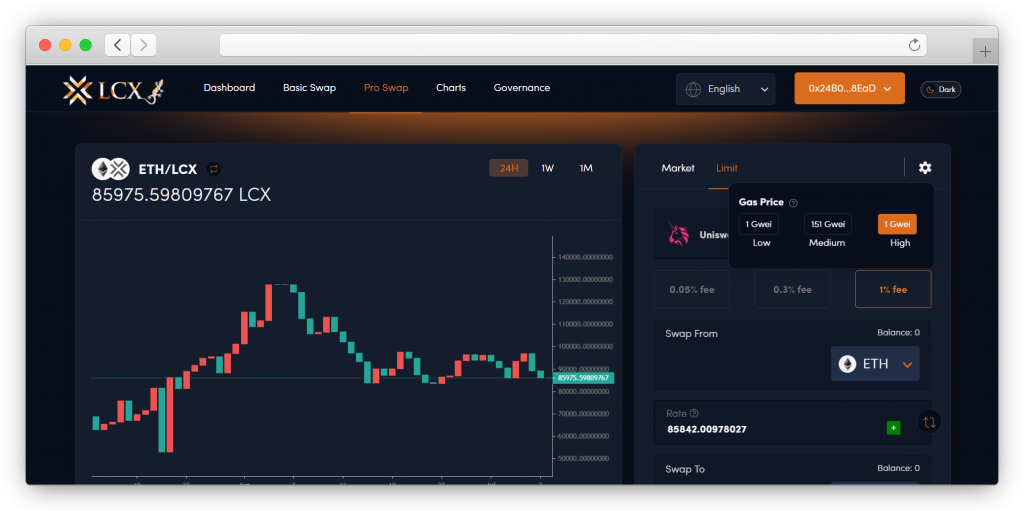1024x511 pixels.
Task: Click the globe language icon
Action: click(694, 89)
